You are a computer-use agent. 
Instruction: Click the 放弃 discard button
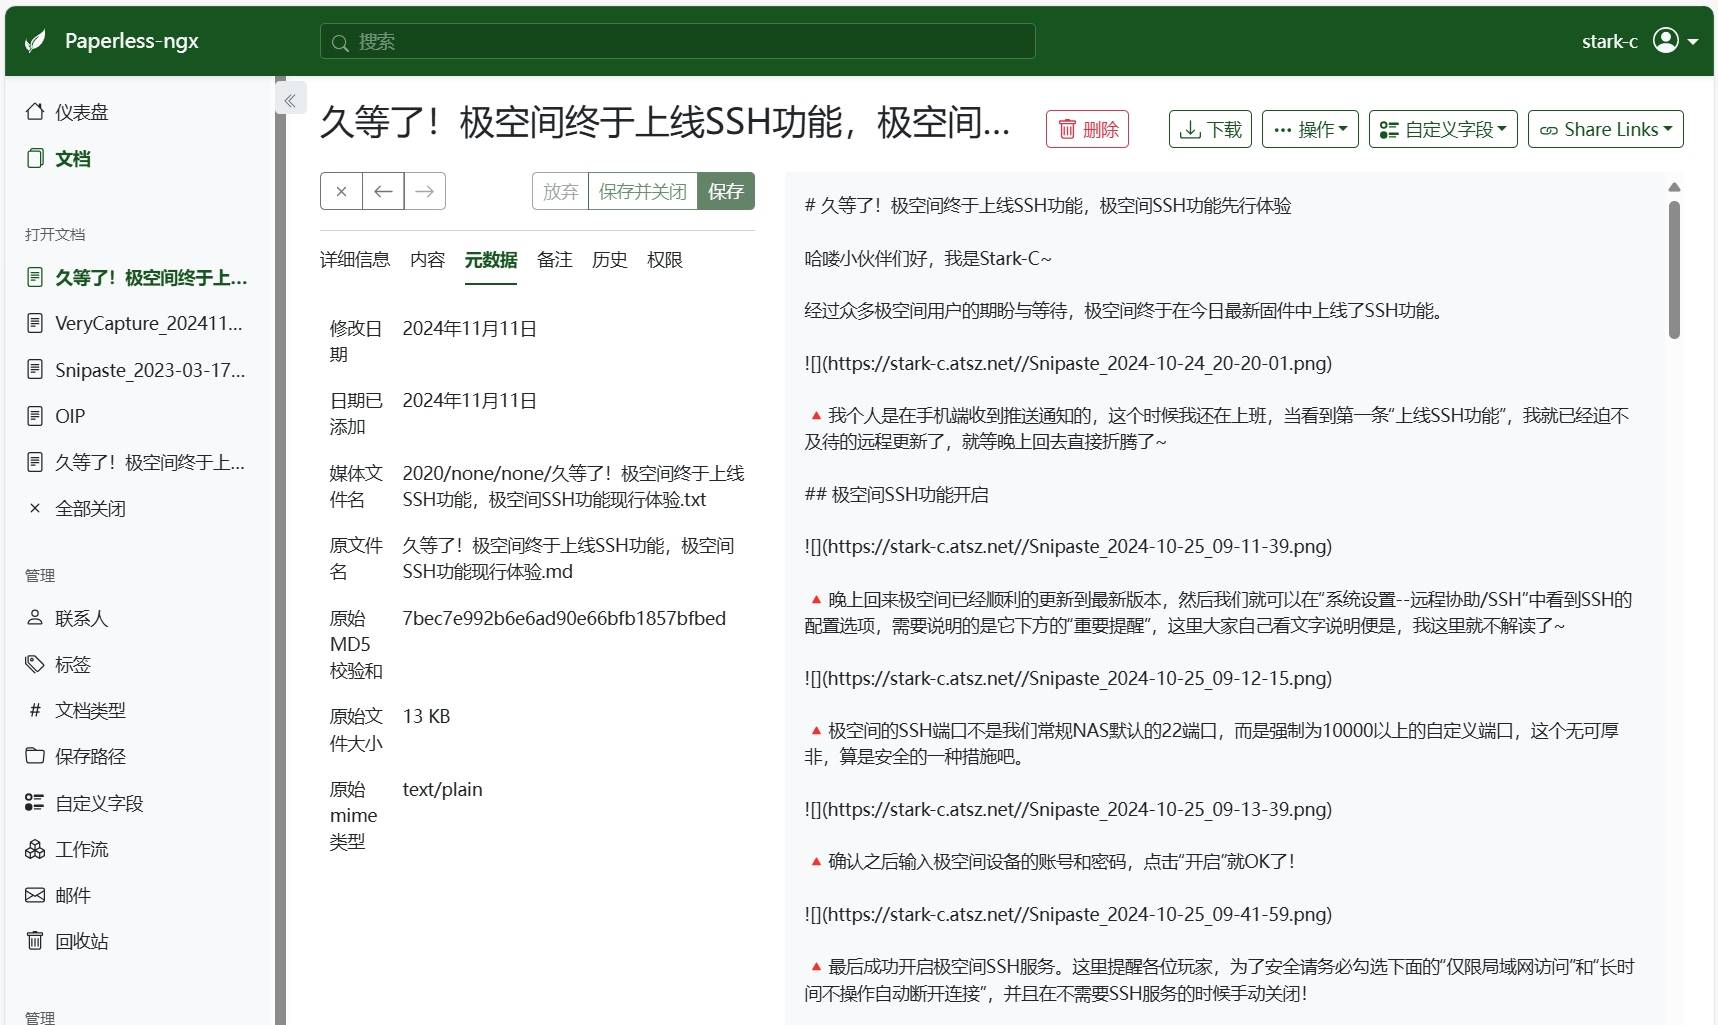tap(560, 191)
